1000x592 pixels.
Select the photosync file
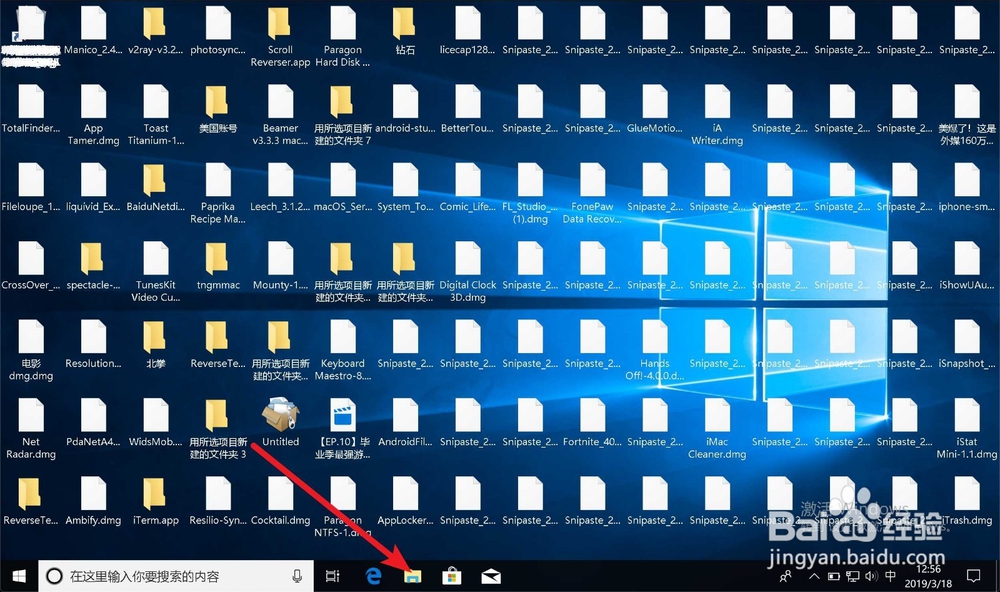click(x=218, y=30)
